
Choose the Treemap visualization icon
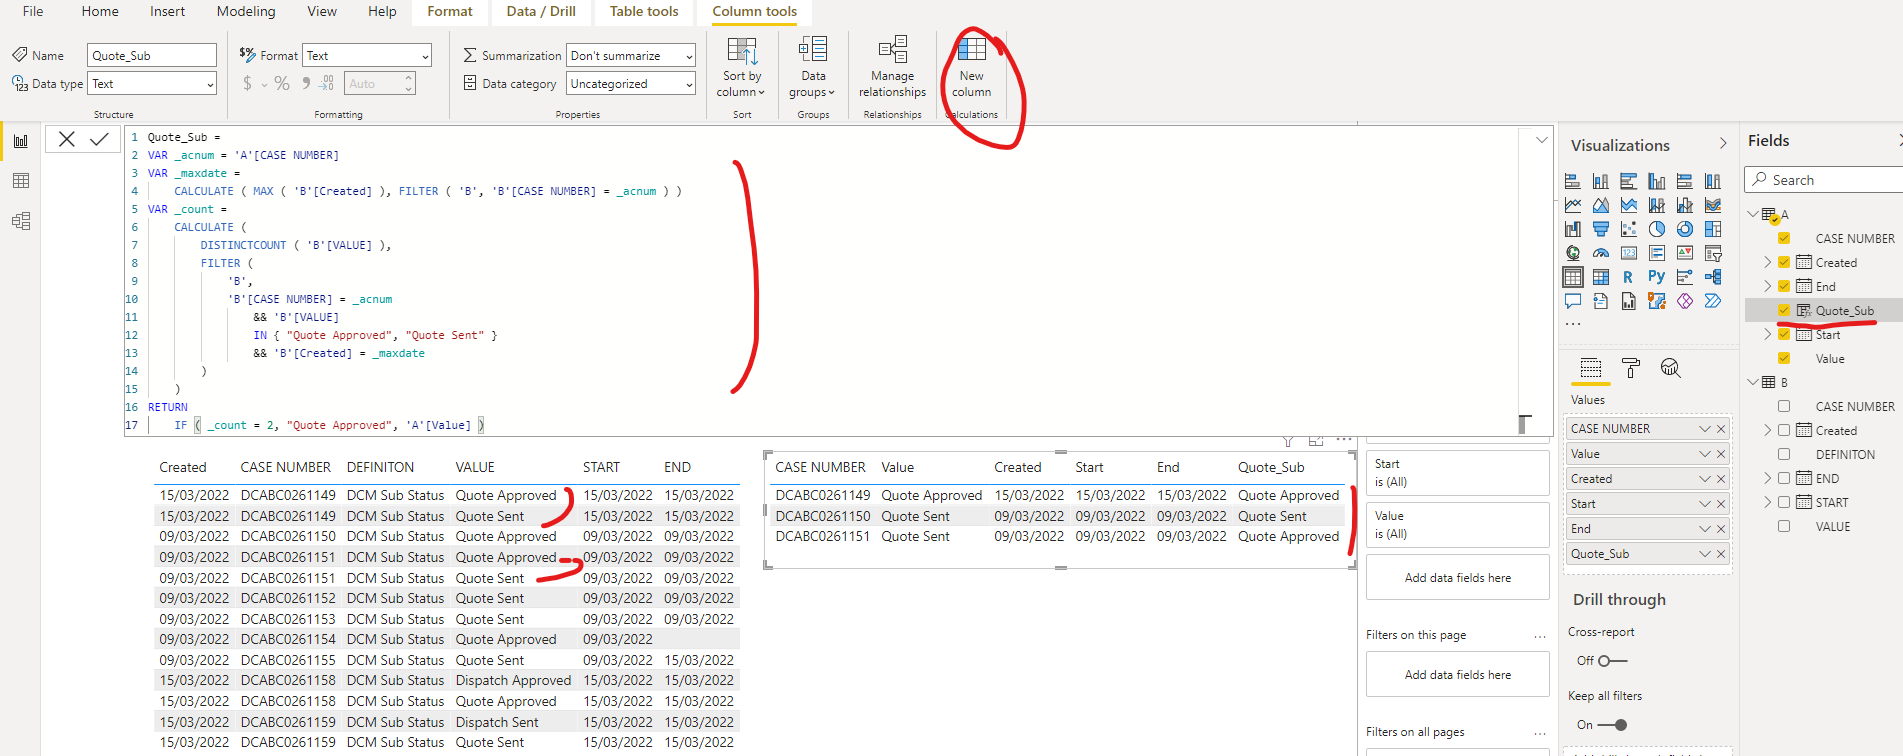(x=1713, y=229)
